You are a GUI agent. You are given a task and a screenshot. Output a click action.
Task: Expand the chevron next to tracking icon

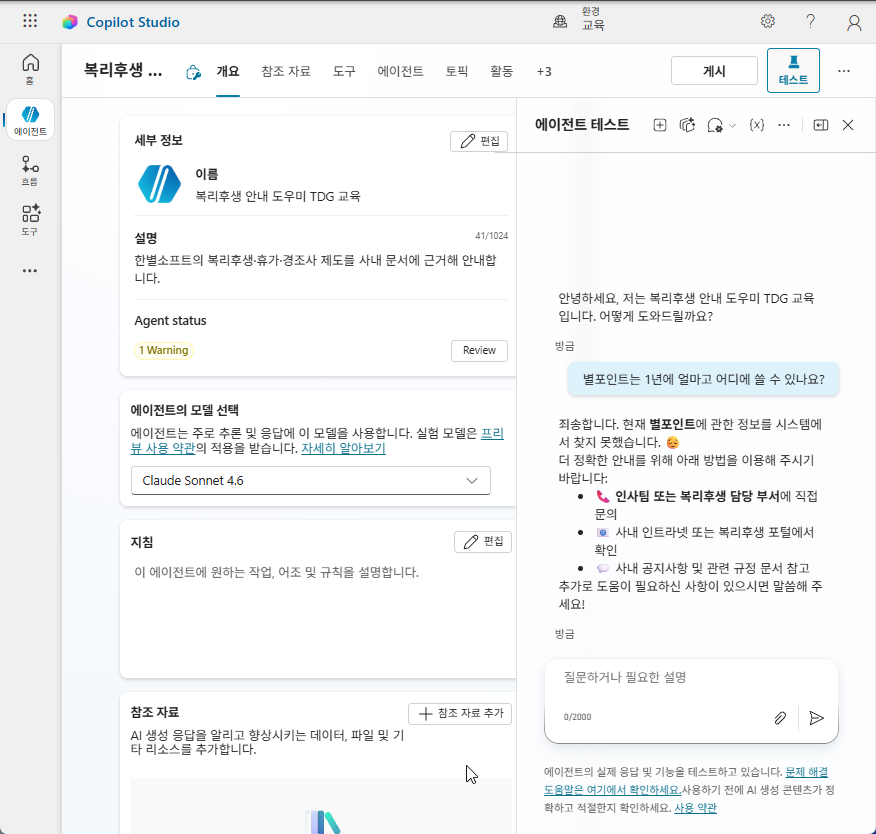pyautogui.click(x=732, y=126)
